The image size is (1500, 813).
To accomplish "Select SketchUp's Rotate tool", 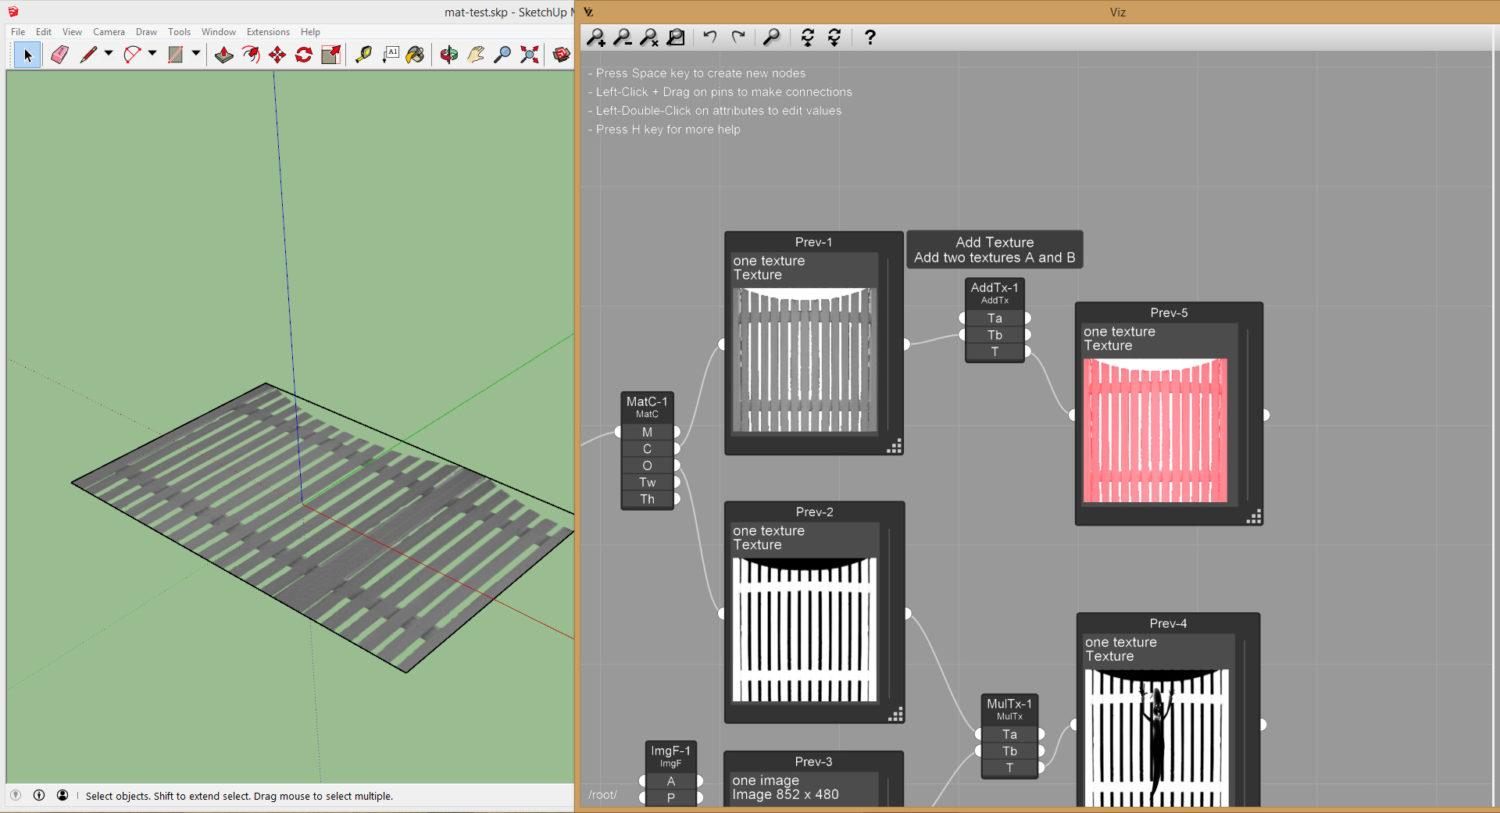I will [301, 55].
